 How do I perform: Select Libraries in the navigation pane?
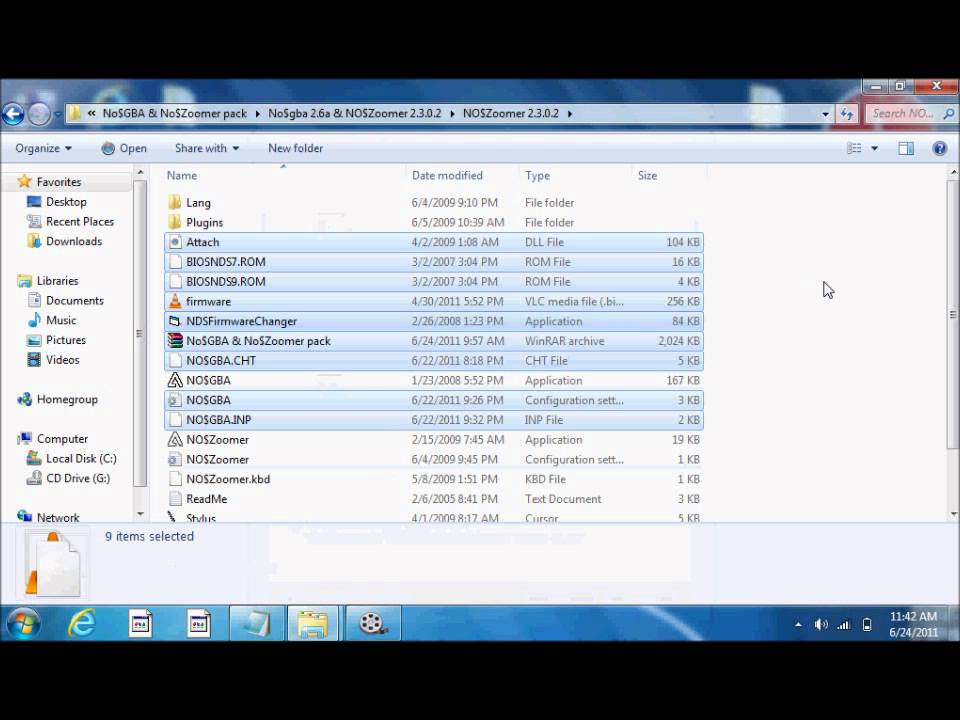(57, 280)
